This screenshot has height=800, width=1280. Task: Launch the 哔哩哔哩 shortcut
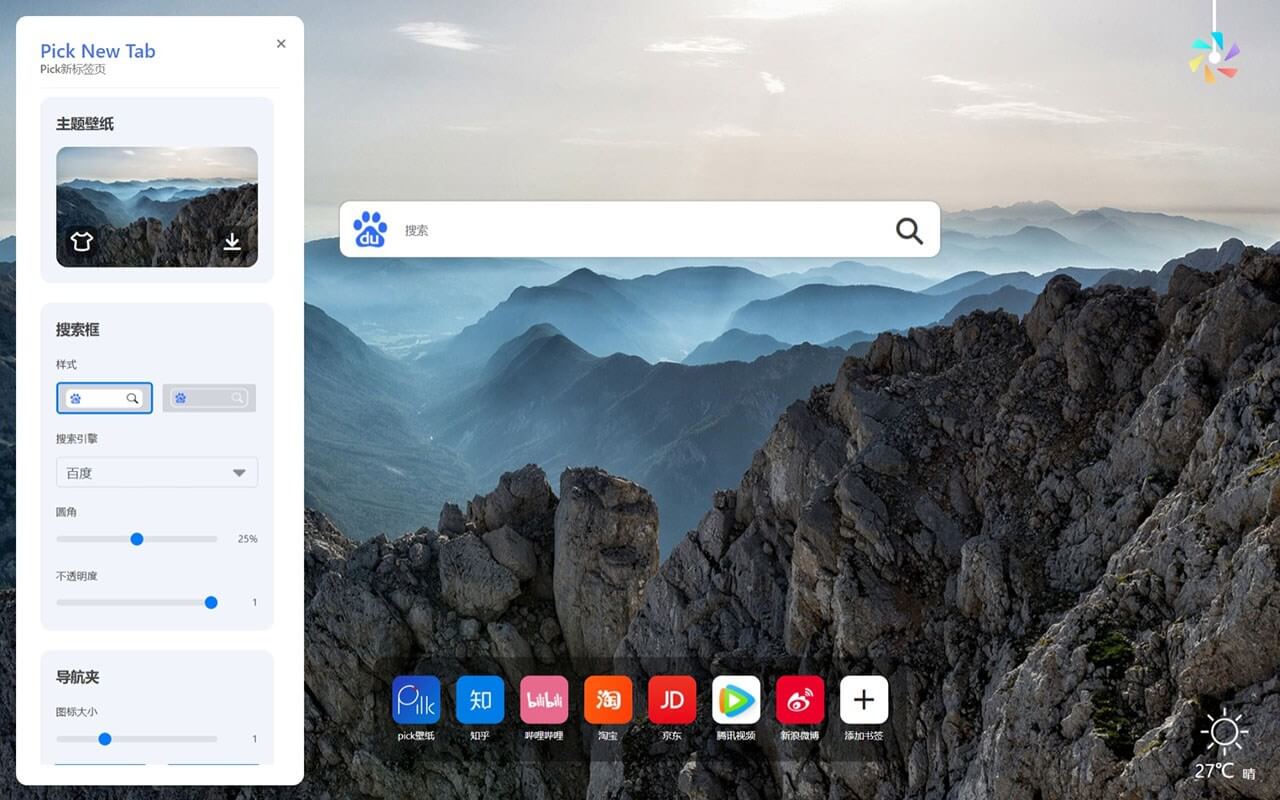[544, 700]
